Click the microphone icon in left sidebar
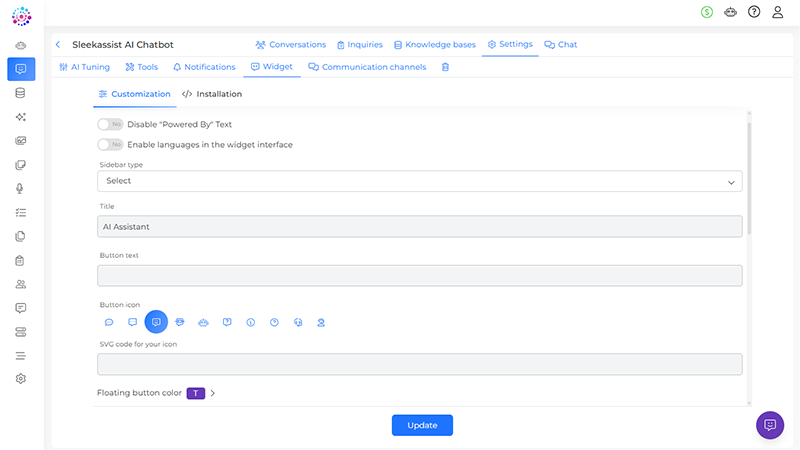The height and width of the screenshot is (450, 800). [20, 188]
